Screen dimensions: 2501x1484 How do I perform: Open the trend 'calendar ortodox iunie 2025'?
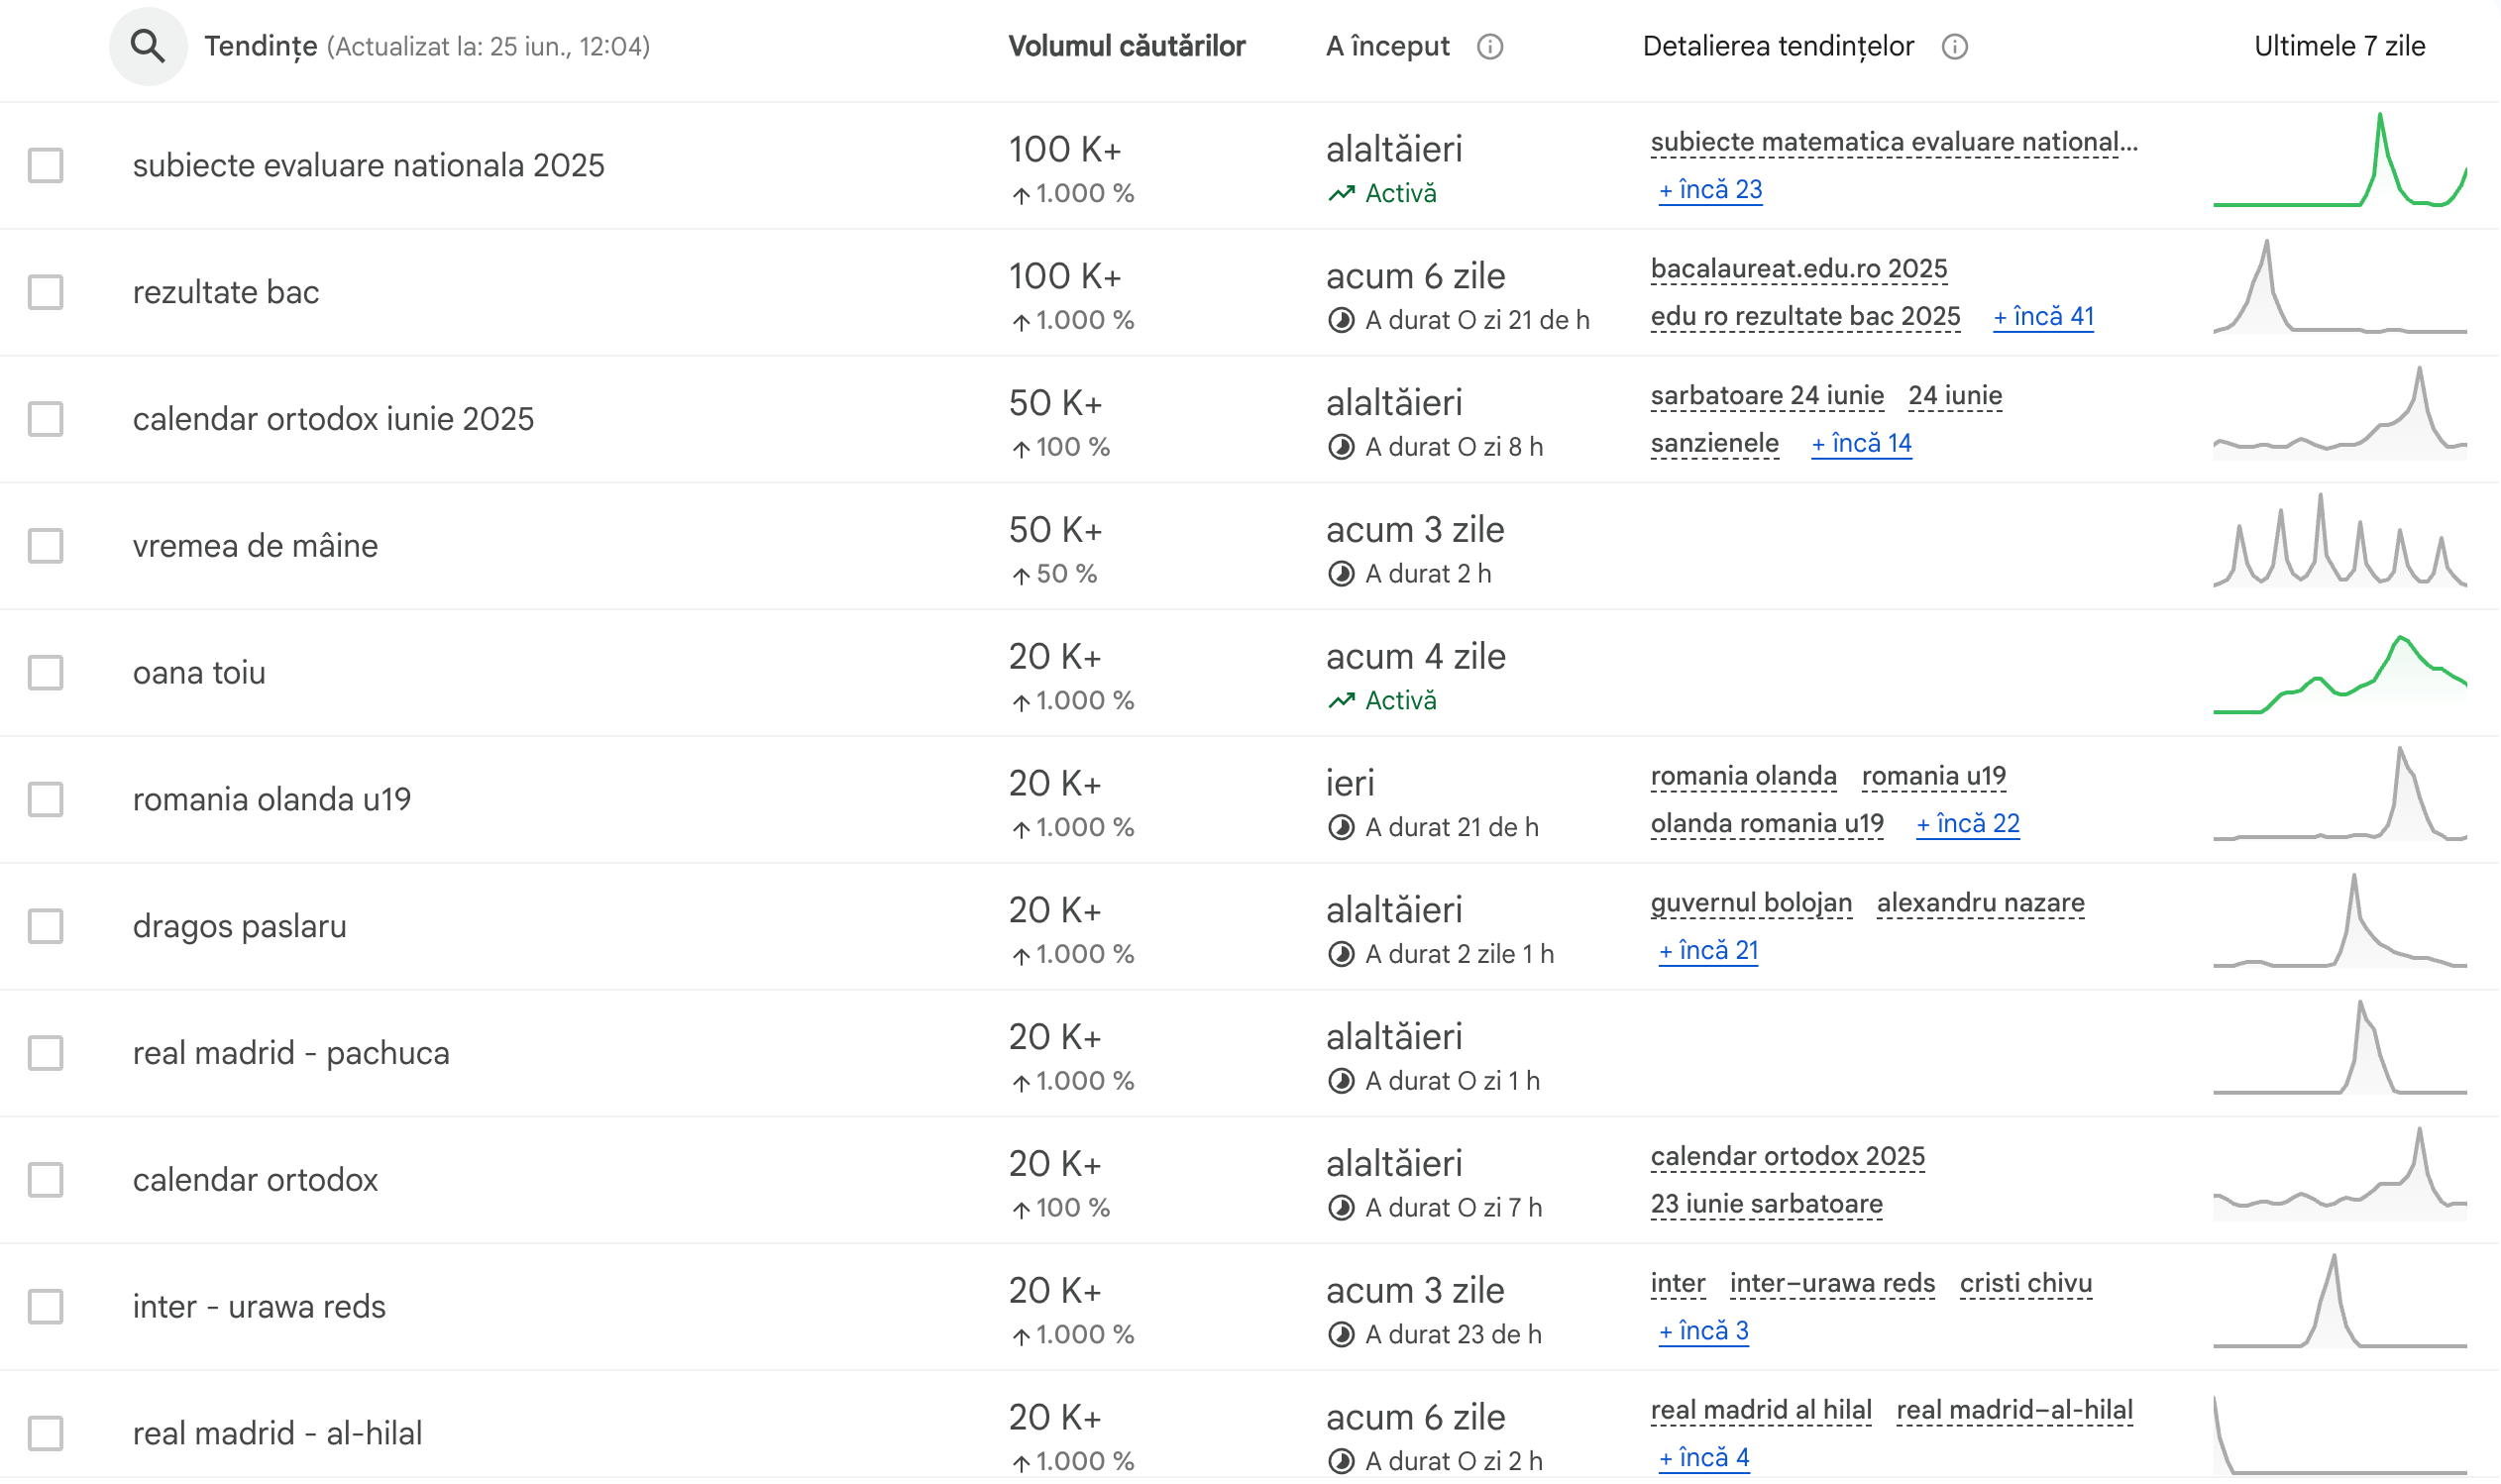tap(333, 419)
